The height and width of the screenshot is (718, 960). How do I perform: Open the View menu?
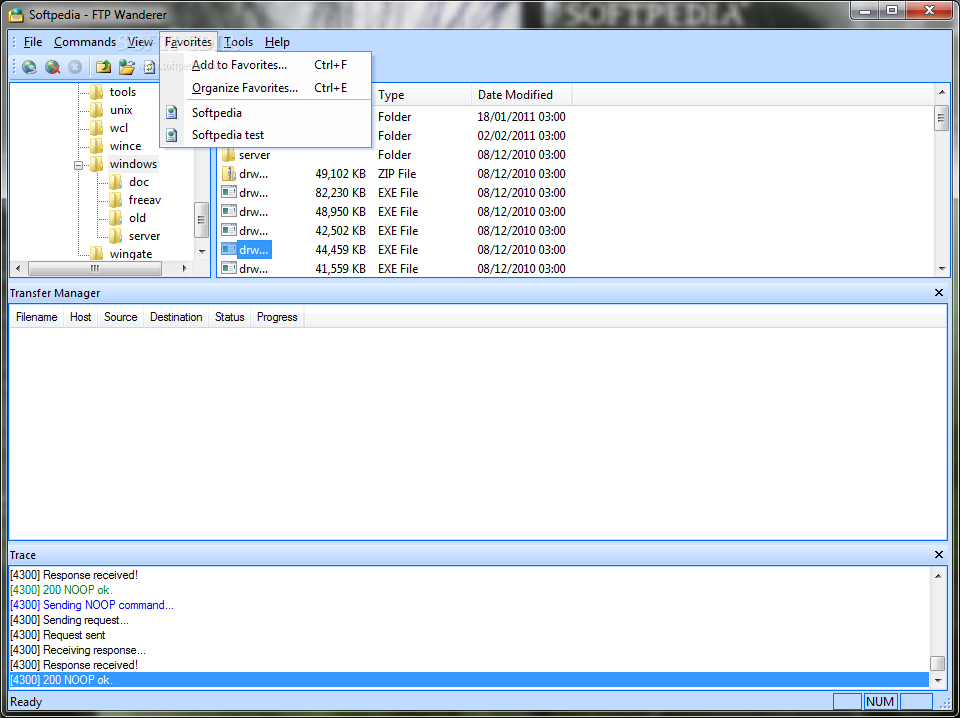coord(140,42)
